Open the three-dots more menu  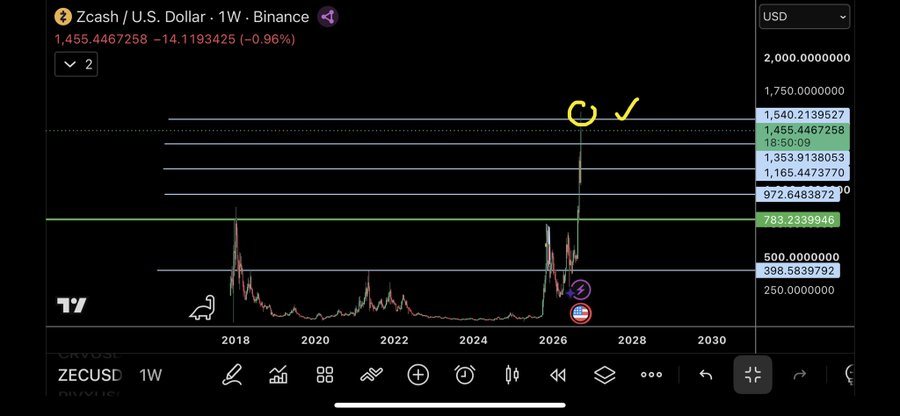pos(651,375)
